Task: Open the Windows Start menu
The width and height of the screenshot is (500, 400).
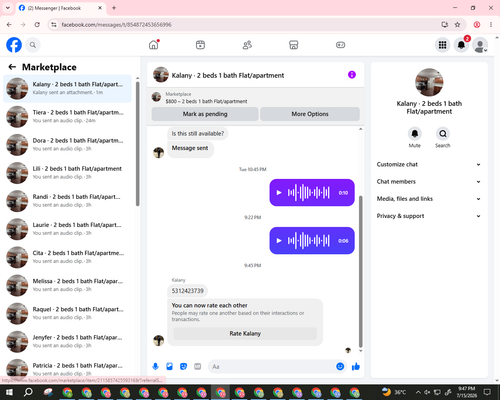Action: pyautogui.click(x=9, y=392)
